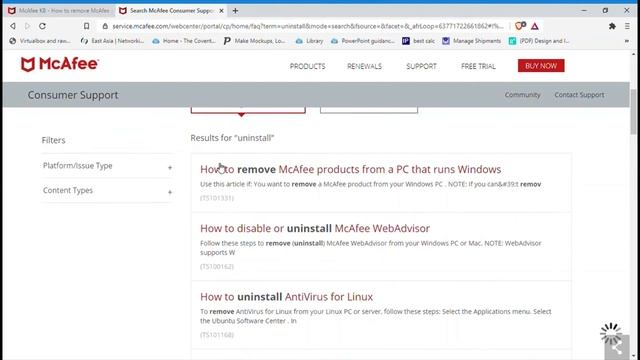Click article ID TS100162

coord(217,267)
